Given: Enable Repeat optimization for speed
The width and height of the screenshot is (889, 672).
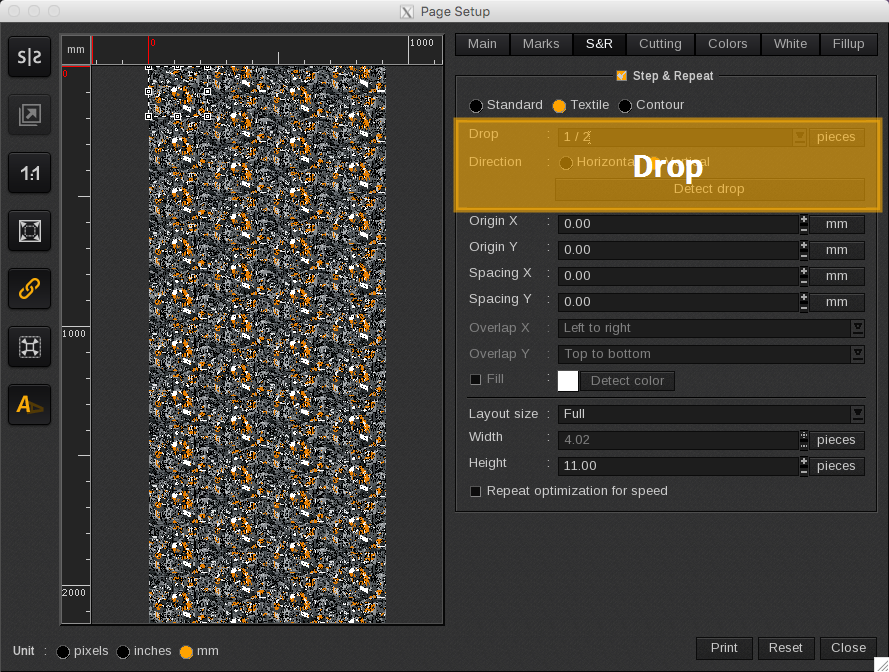Looking at the screenshot, I should pyautogui.click(x=476, y=491).
